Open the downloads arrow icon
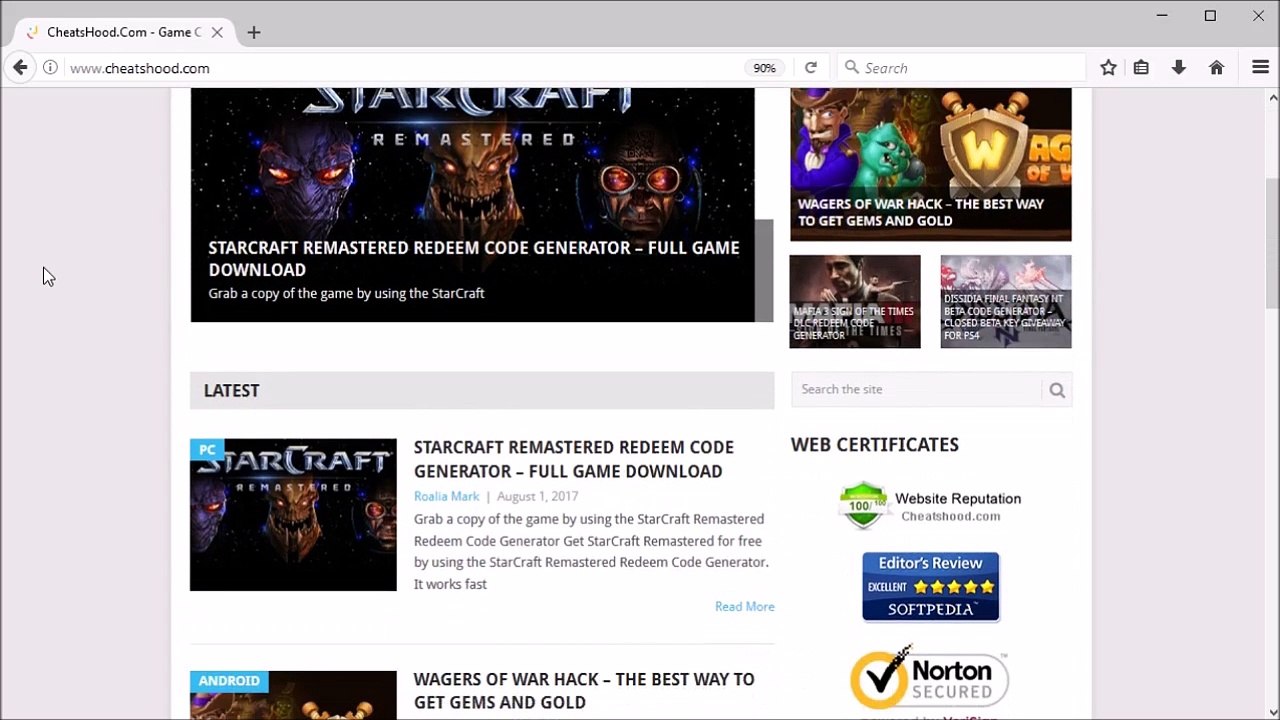Image resolution: width=1280 pixels, height=720 pixels. click(1179, 68)
